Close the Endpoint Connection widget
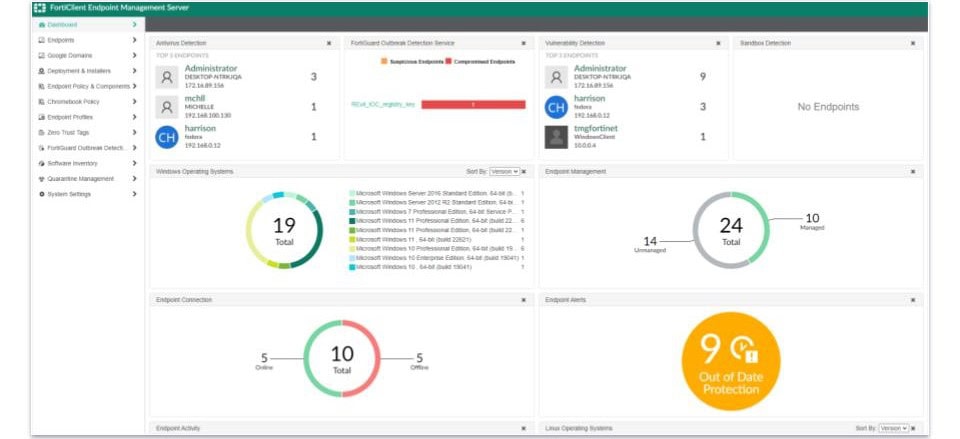 pos(523,300)
